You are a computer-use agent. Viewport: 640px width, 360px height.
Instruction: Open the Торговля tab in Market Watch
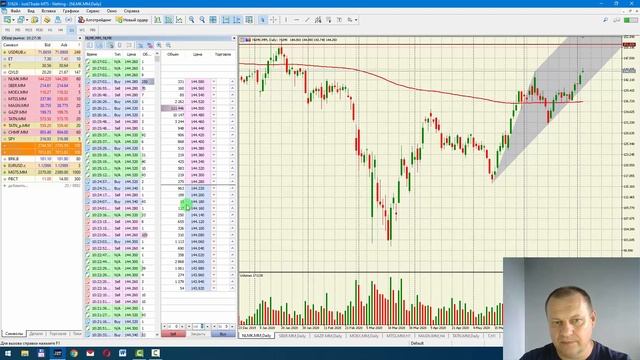[58, 333]
